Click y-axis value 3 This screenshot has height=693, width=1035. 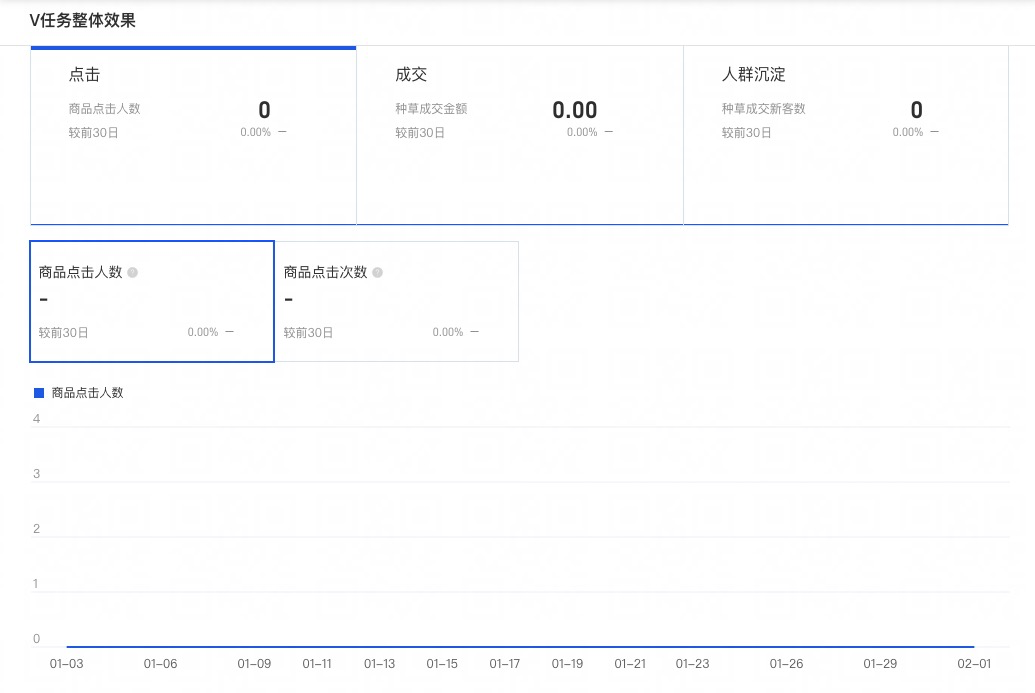coord(36,474)
